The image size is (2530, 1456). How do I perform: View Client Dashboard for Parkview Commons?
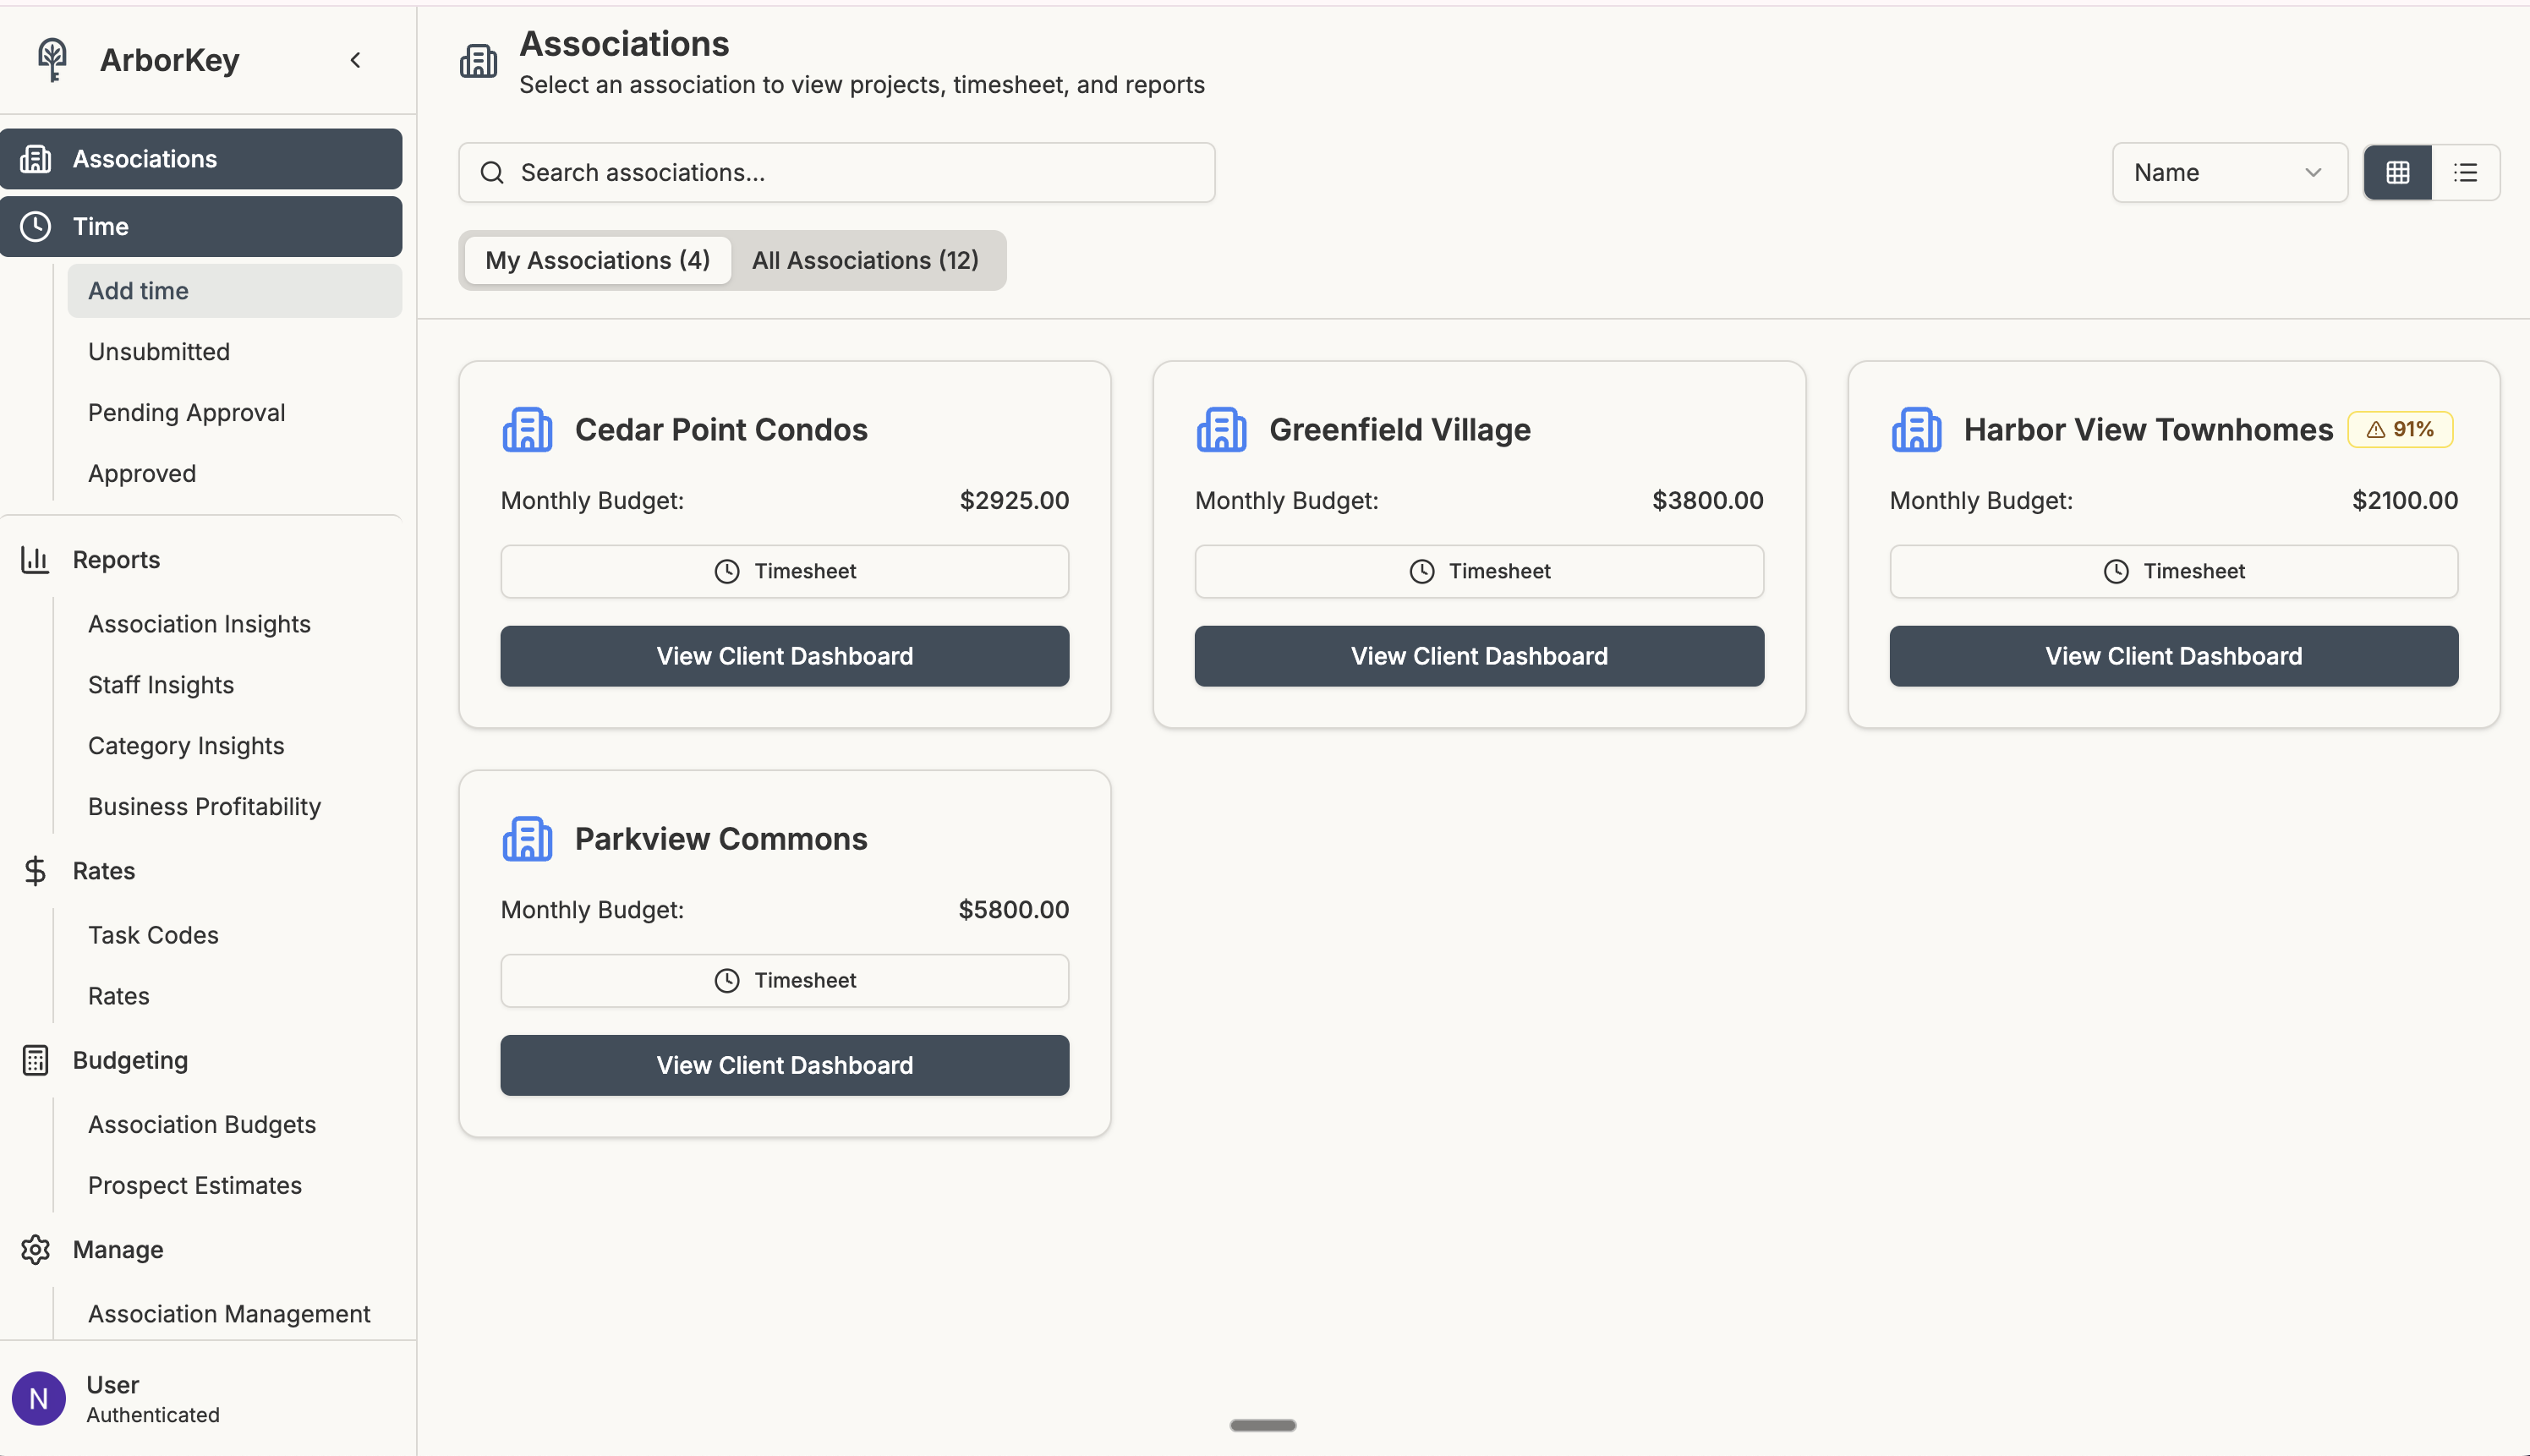click(x=784, y=1066)
